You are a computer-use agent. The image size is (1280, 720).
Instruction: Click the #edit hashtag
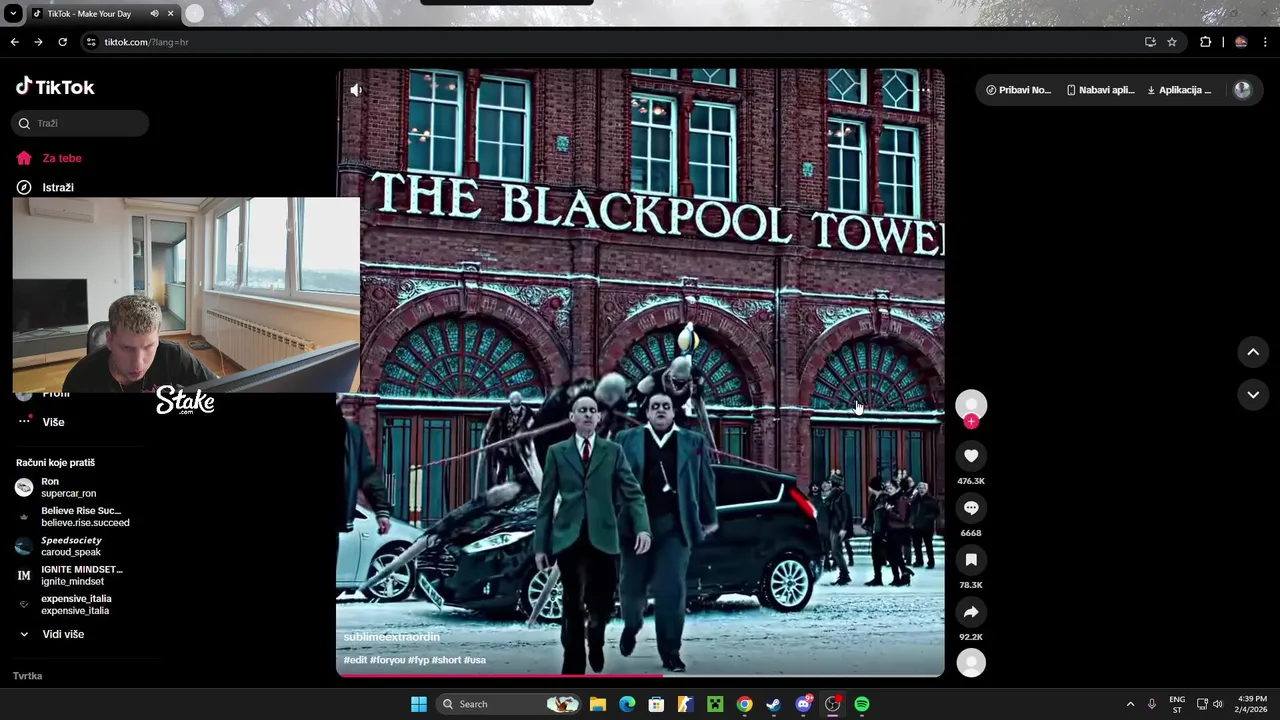(355, 660)
